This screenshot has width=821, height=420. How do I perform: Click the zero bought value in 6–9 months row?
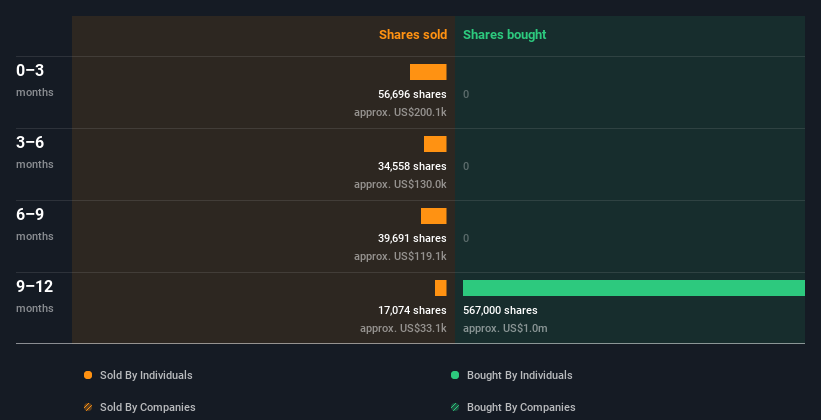(466, 238)
